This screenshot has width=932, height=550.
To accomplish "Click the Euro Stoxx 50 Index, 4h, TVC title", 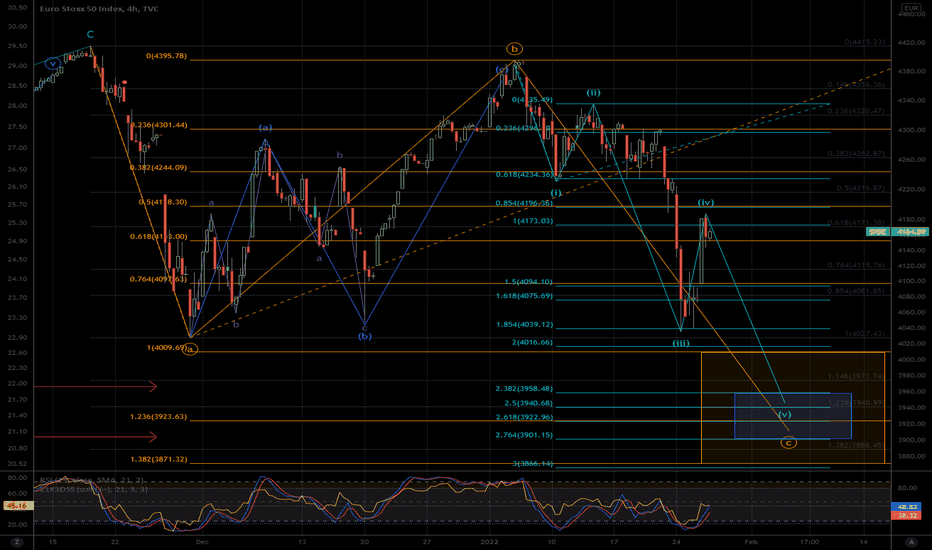I will [x=99, y=9].
